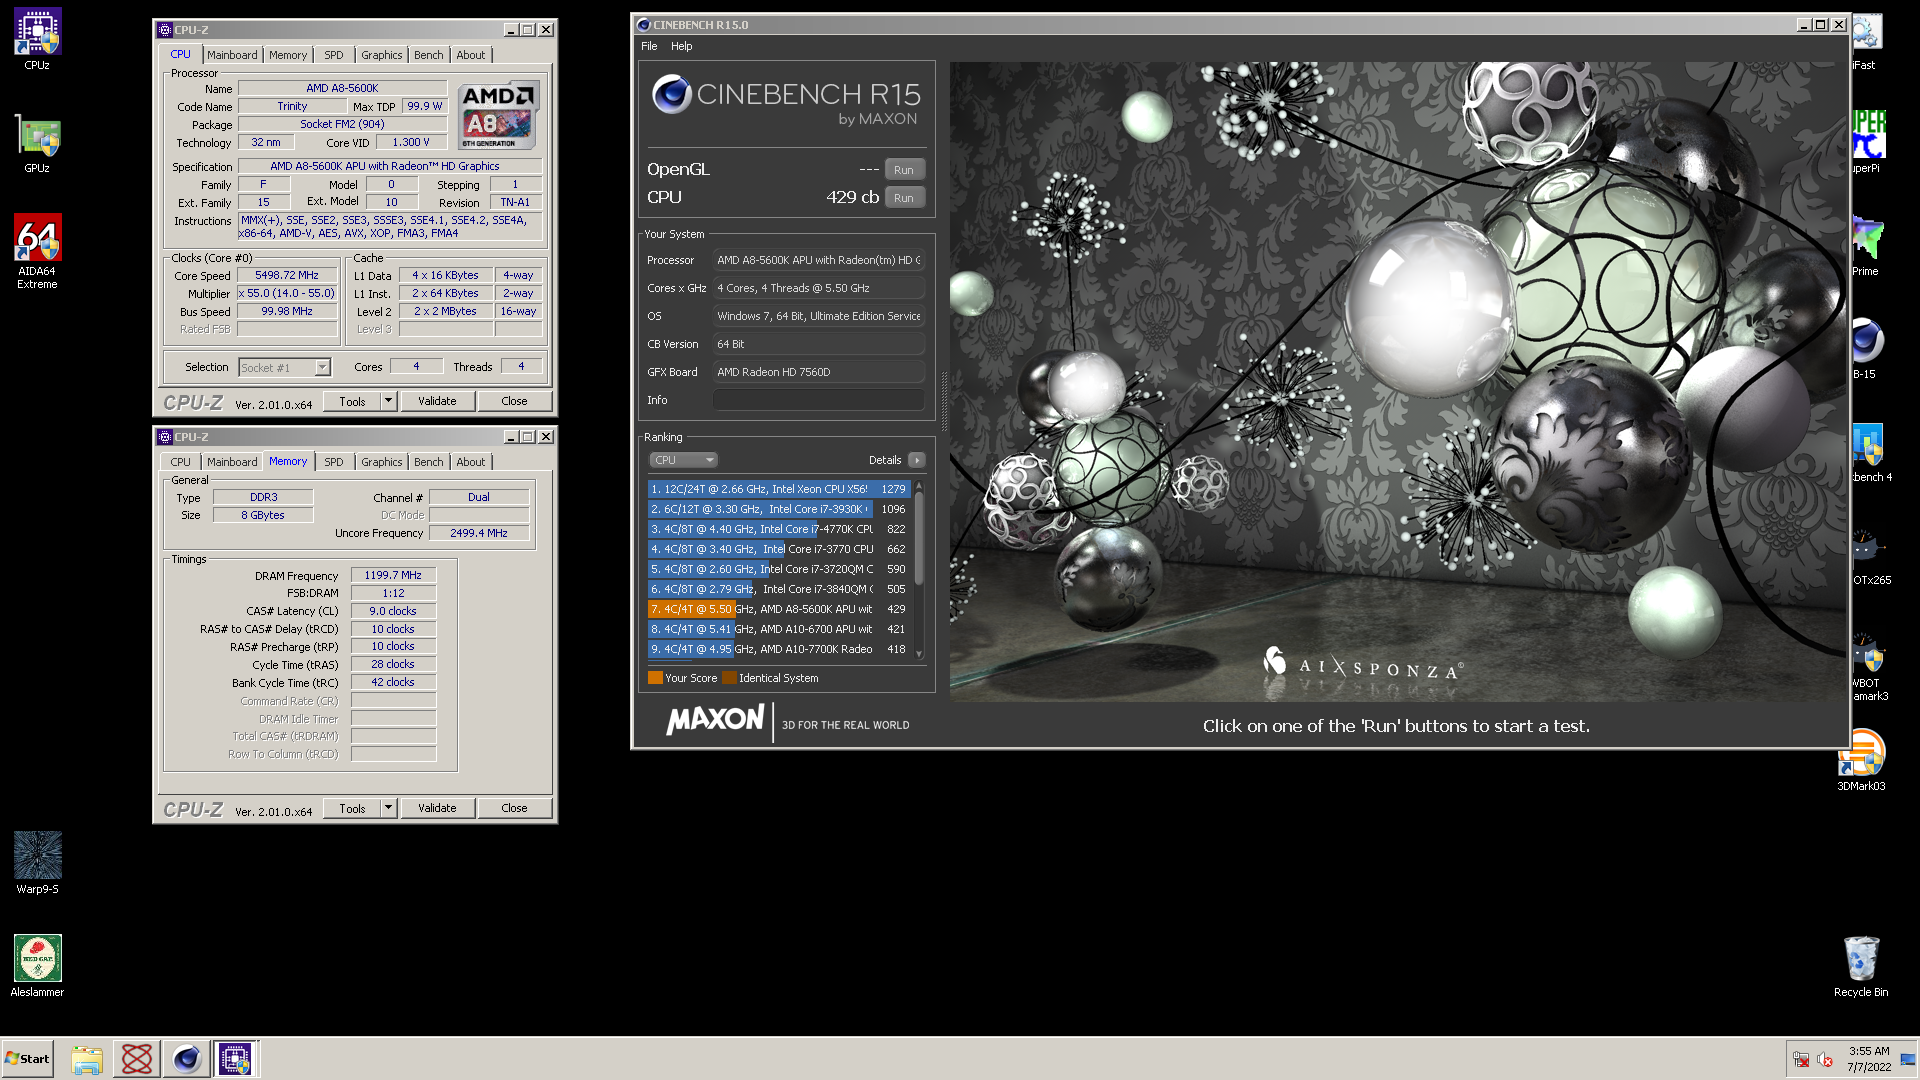Click Close in bottom CPU-Z window

click(x=514, y=808)
